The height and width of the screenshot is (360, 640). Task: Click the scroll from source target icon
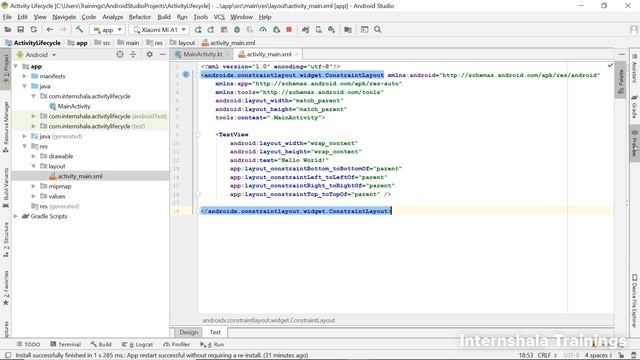(120, 55)
